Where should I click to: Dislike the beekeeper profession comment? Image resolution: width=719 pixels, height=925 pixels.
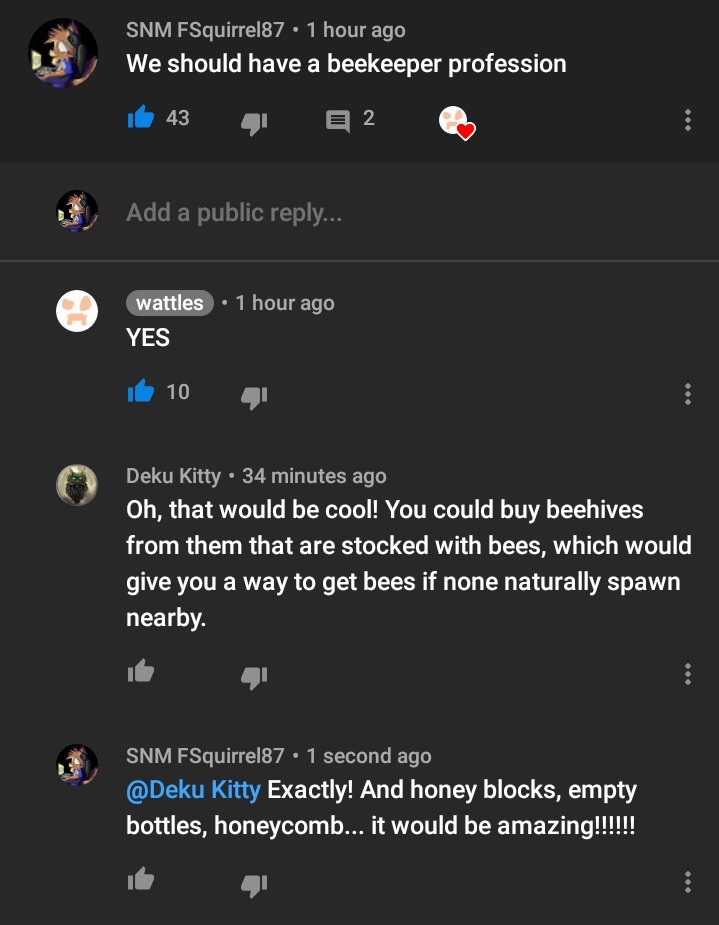(x=254, y=123)
